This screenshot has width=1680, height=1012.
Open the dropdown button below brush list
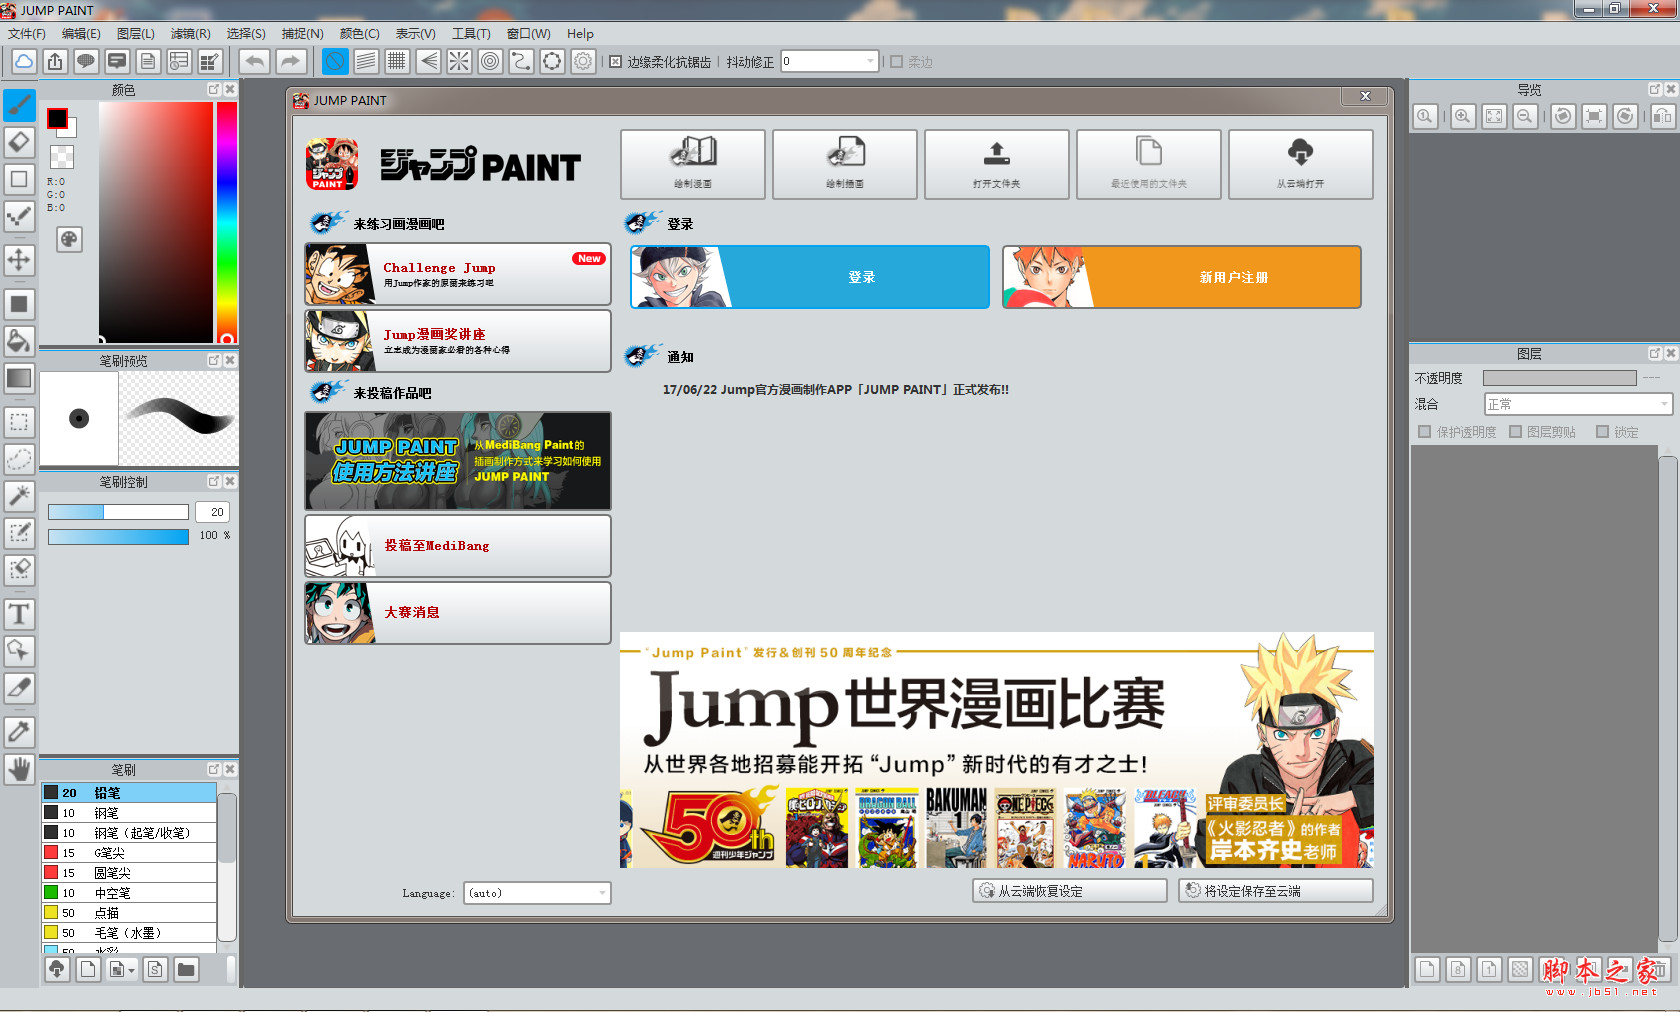[x=122, y=969]
